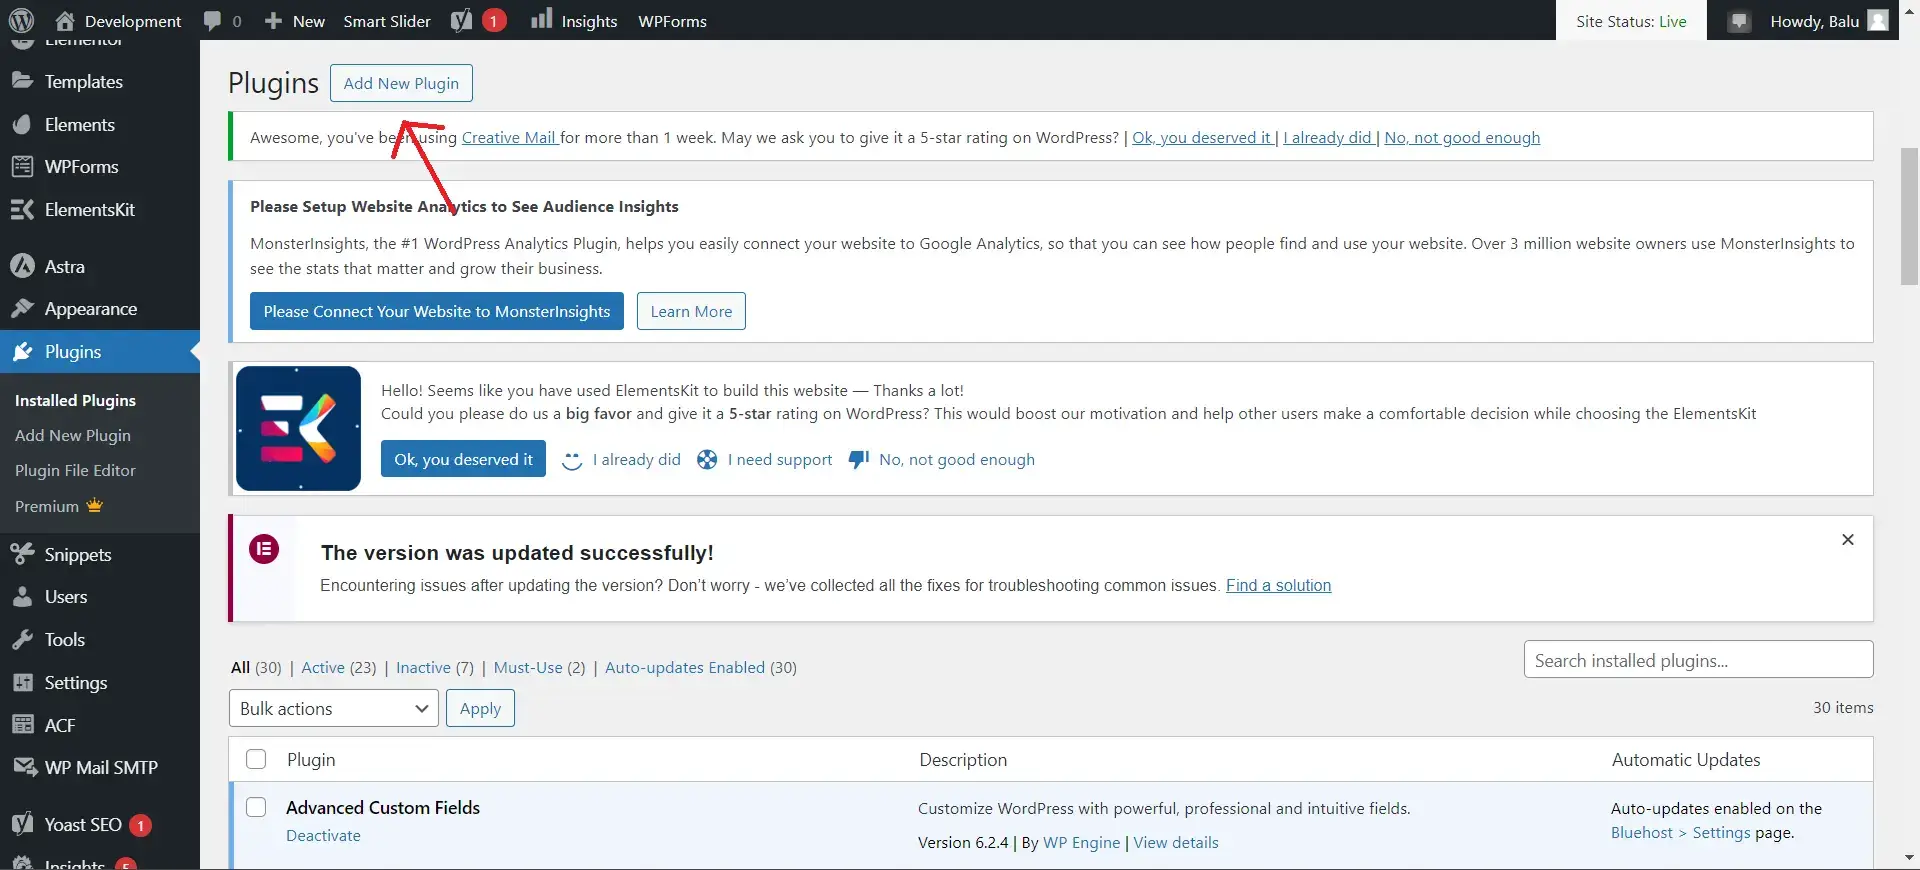This screenshot has width=1920, height=870.
Task: Click the Snippets scissors icon
Action: (x=23, y=554)
